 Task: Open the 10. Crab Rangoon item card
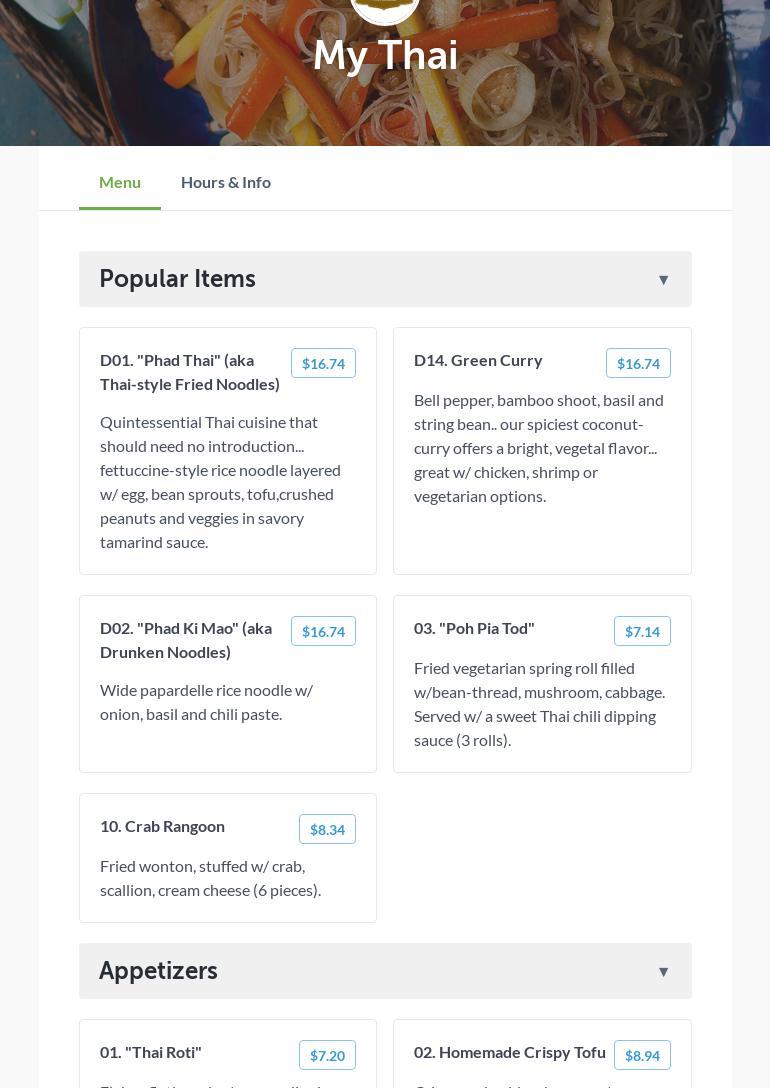point(228,858)
